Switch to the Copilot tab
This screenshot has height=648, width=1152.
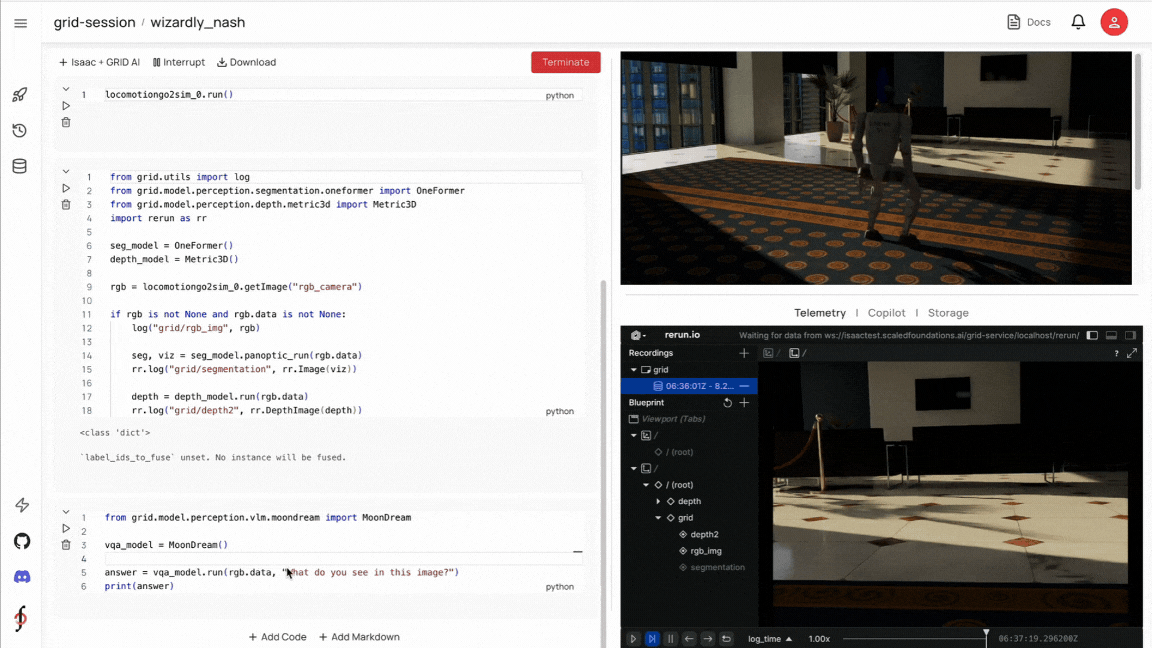click(x=886, y=313)
